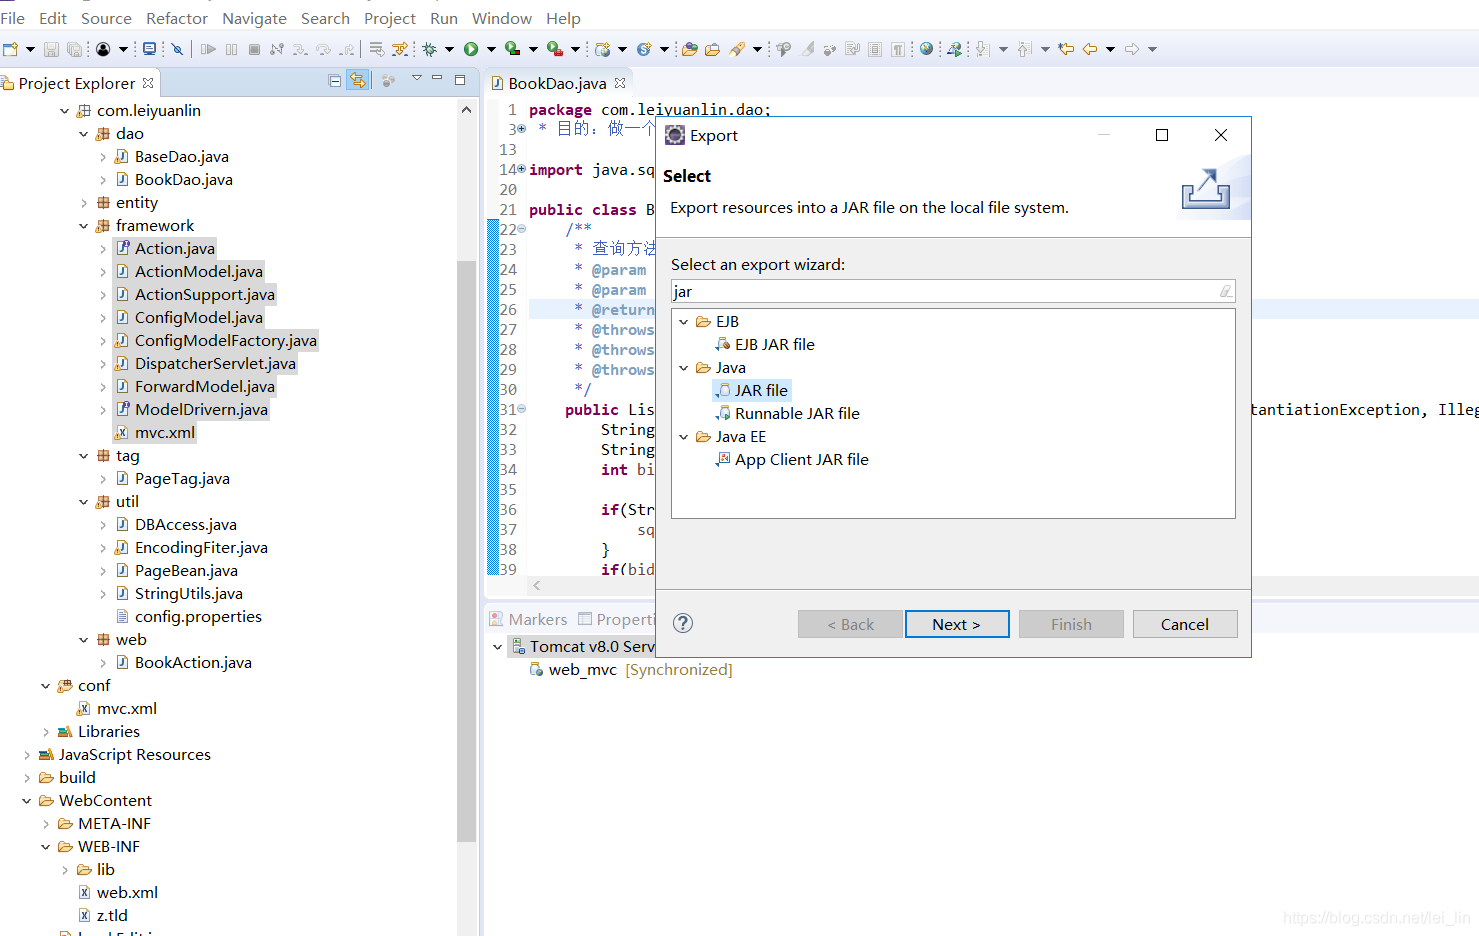Click the Project Explorer vertical scrollbar
The height and width of the screenshot is (936, 1479).
[x=466, y=550]
